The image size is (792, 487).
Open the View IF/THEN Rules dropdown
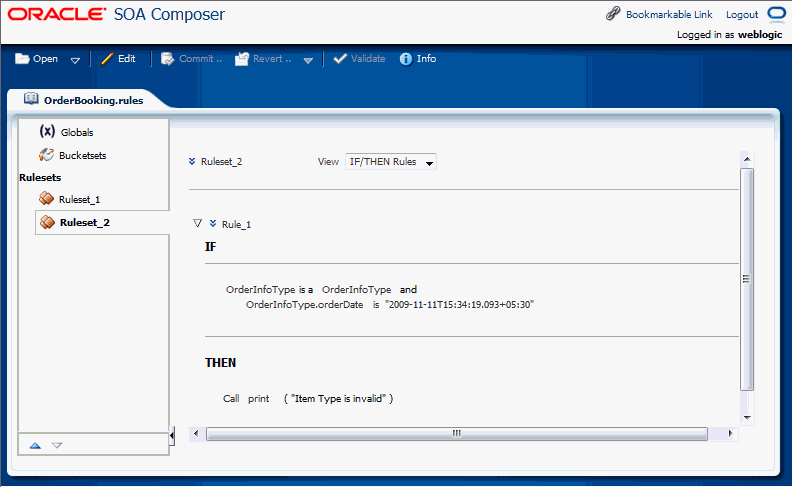click(390, 162)
